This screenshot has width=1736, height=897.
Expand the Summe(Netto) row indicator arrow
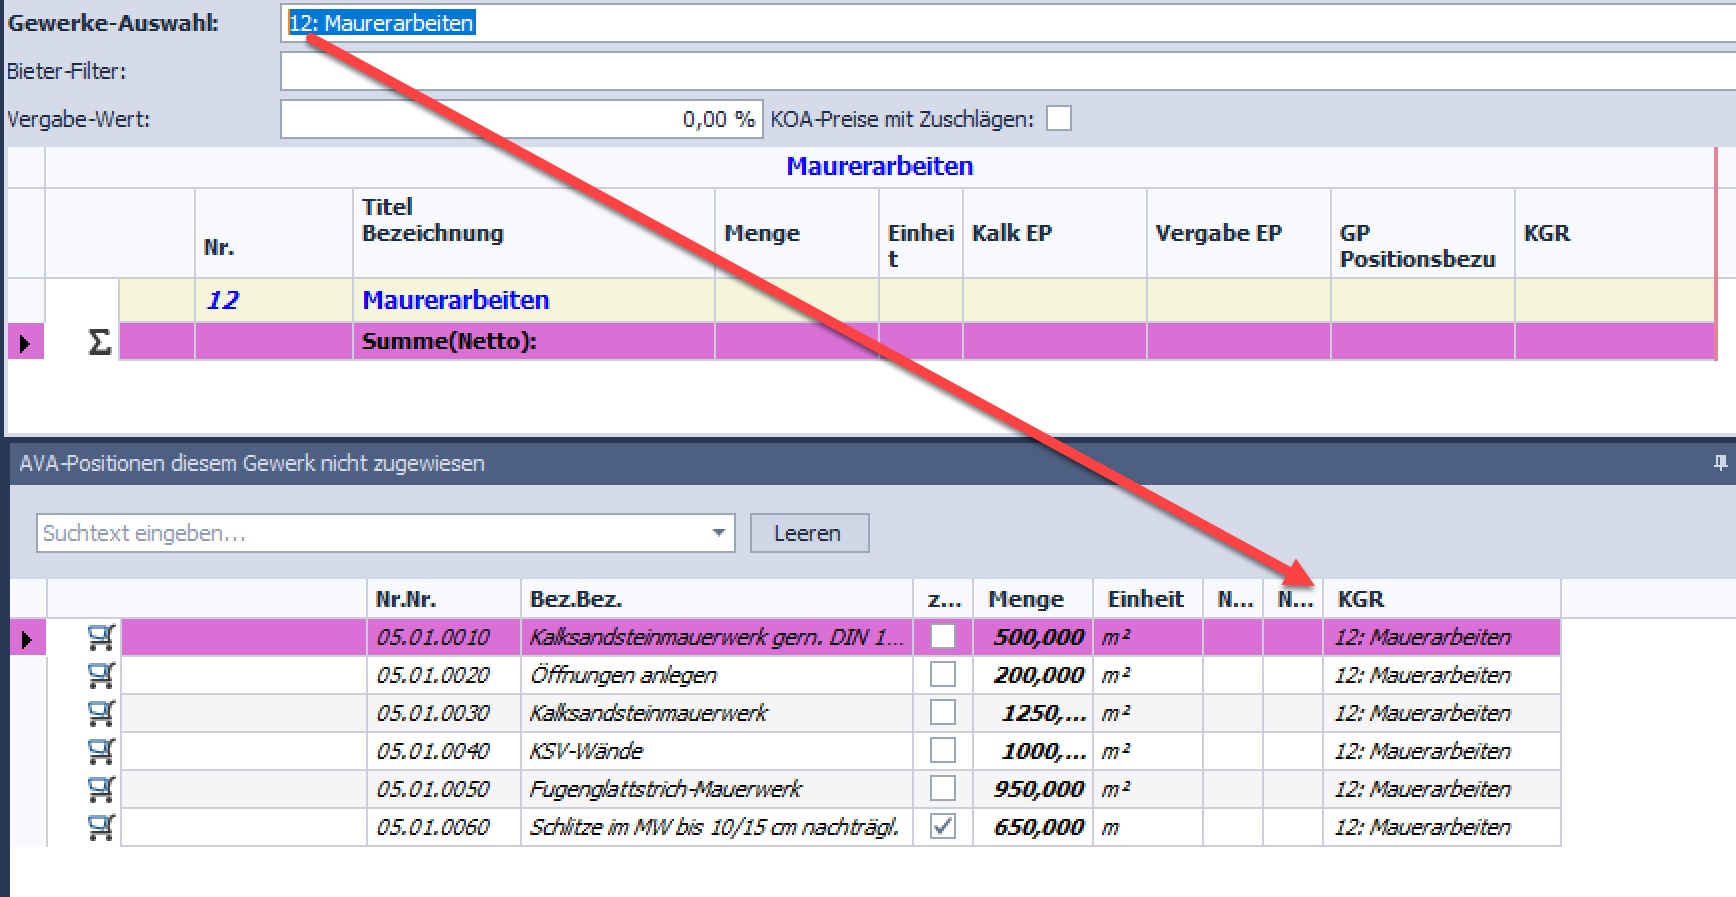[25, 343]
